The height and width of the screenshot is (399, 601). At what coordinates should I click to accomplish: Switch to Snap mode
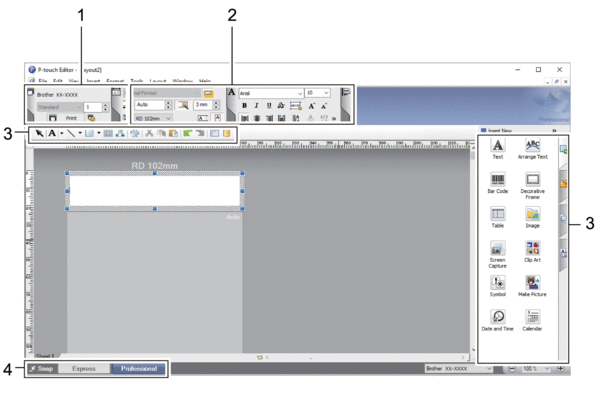[43, 369]
